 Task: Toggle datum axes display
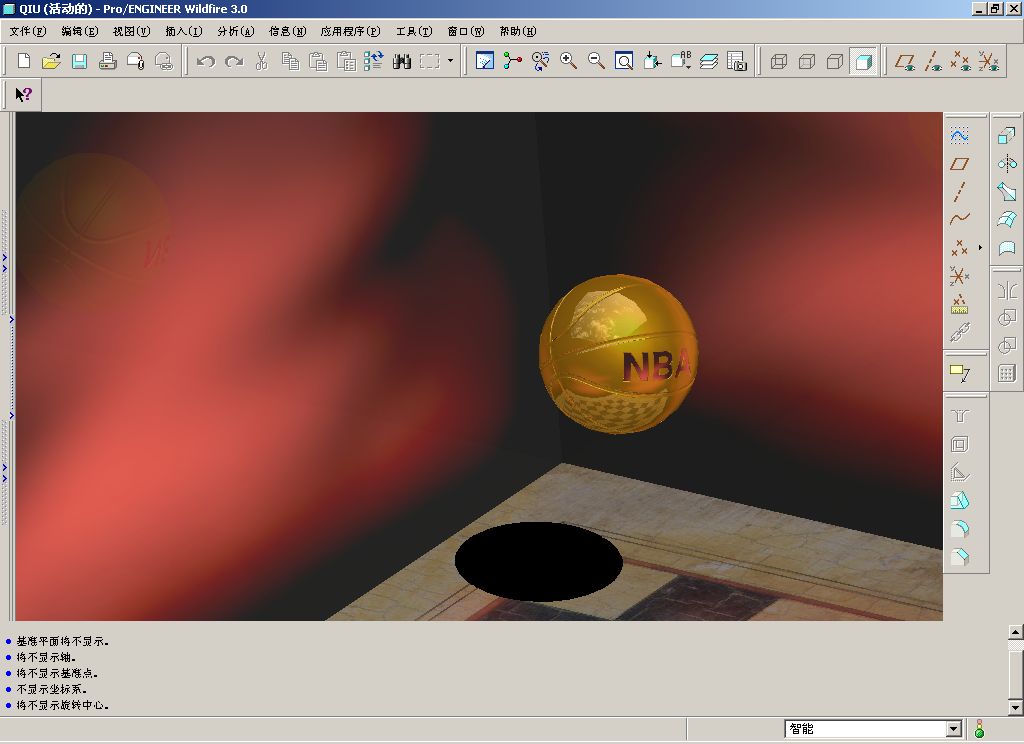tap(933, 62)
